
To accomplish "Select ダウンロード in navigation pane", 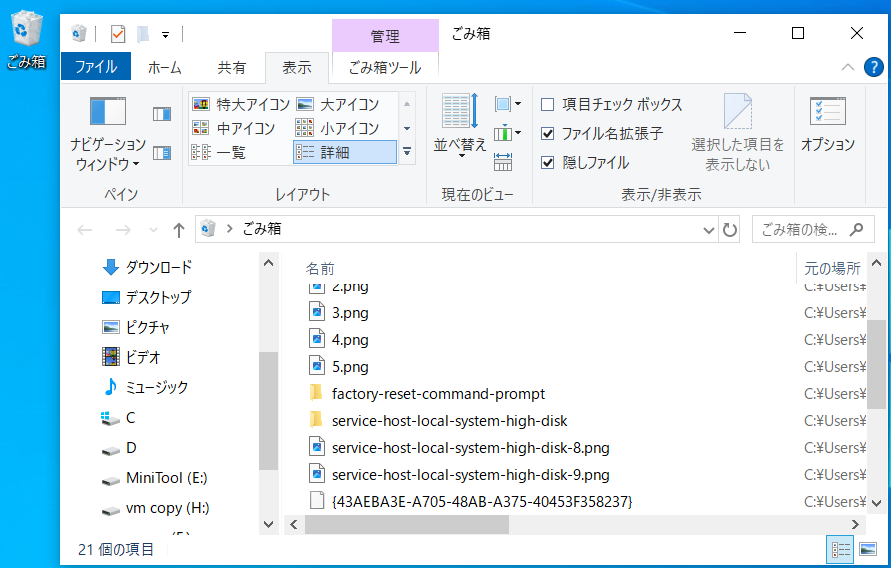I will pyautogui.click(x=148, y=267).
